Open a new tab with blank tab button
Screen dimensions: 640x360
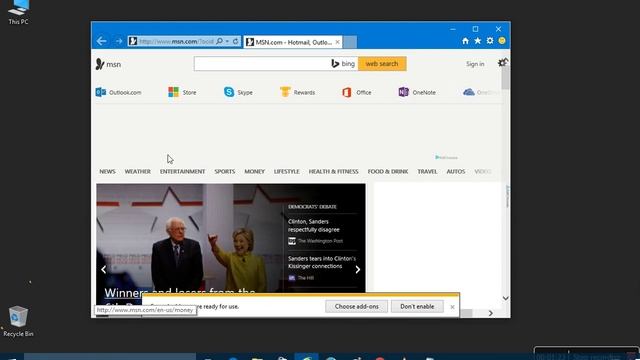click(350, 42)
